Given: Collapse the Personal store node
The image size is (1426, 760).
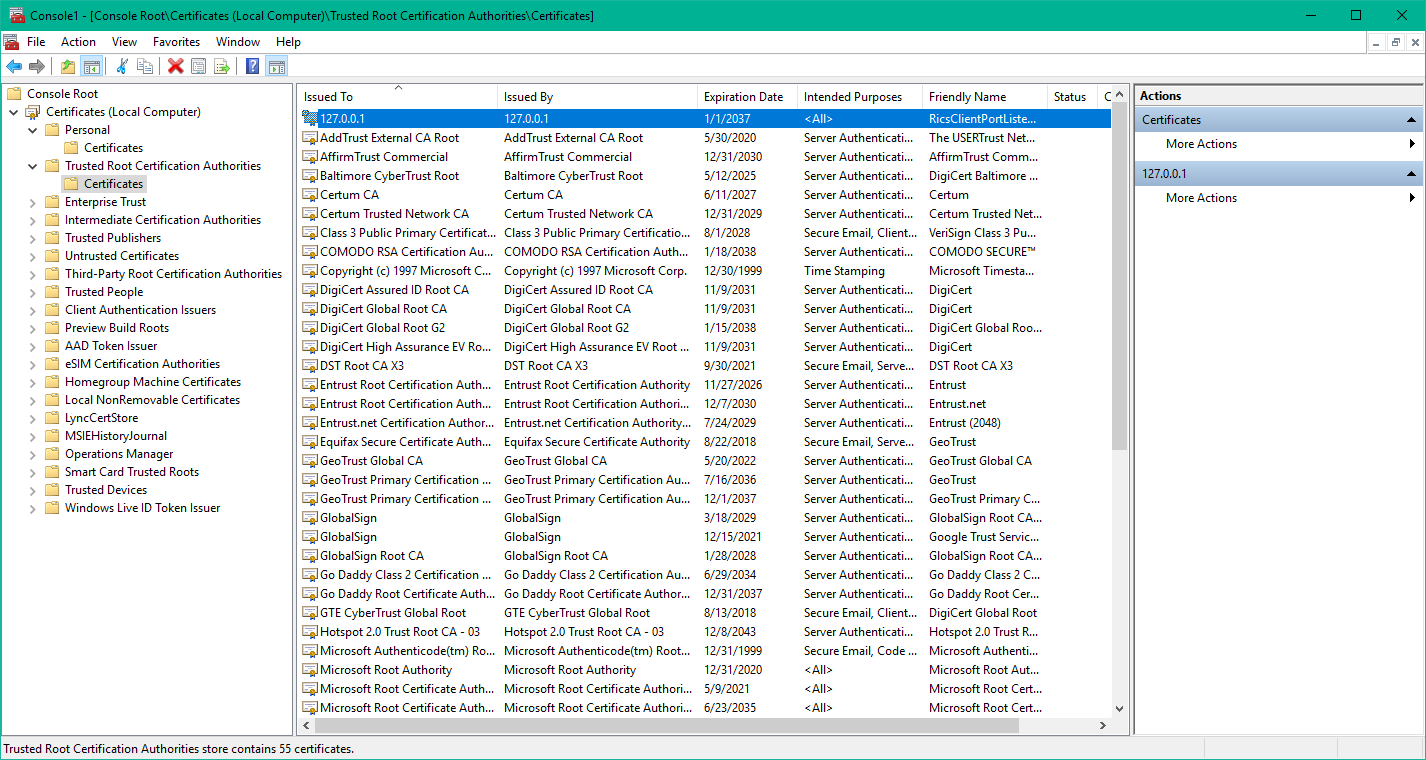Looking at the screenshot, I should click(32, 130).
